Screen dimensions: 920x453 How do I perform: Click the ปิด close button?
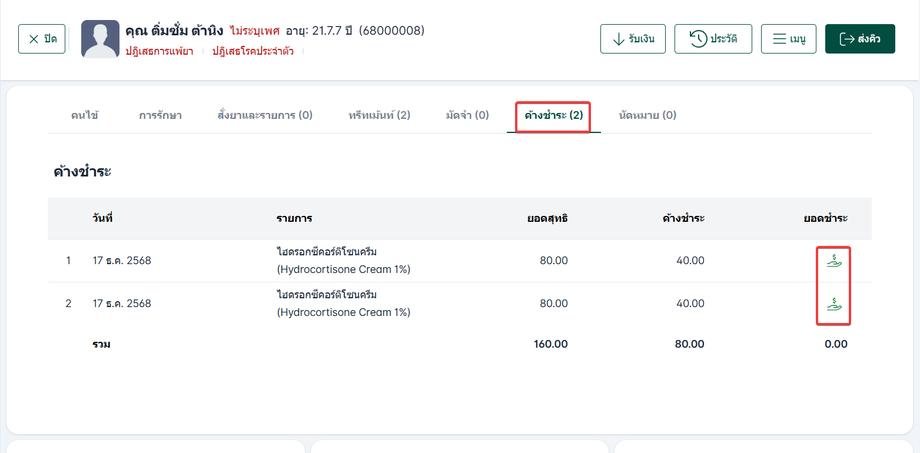click(x=42, y=39)
